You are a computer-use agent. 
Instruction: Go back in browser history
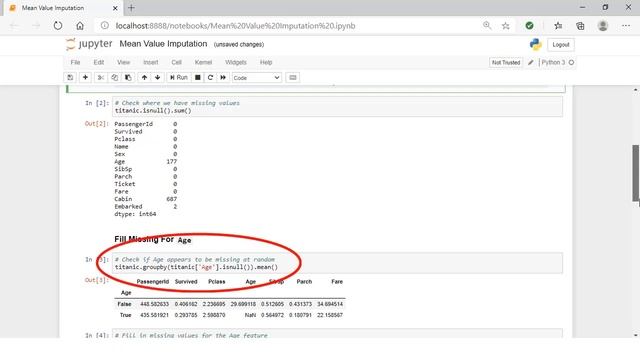pyautogui.click(x=14, y=26)
